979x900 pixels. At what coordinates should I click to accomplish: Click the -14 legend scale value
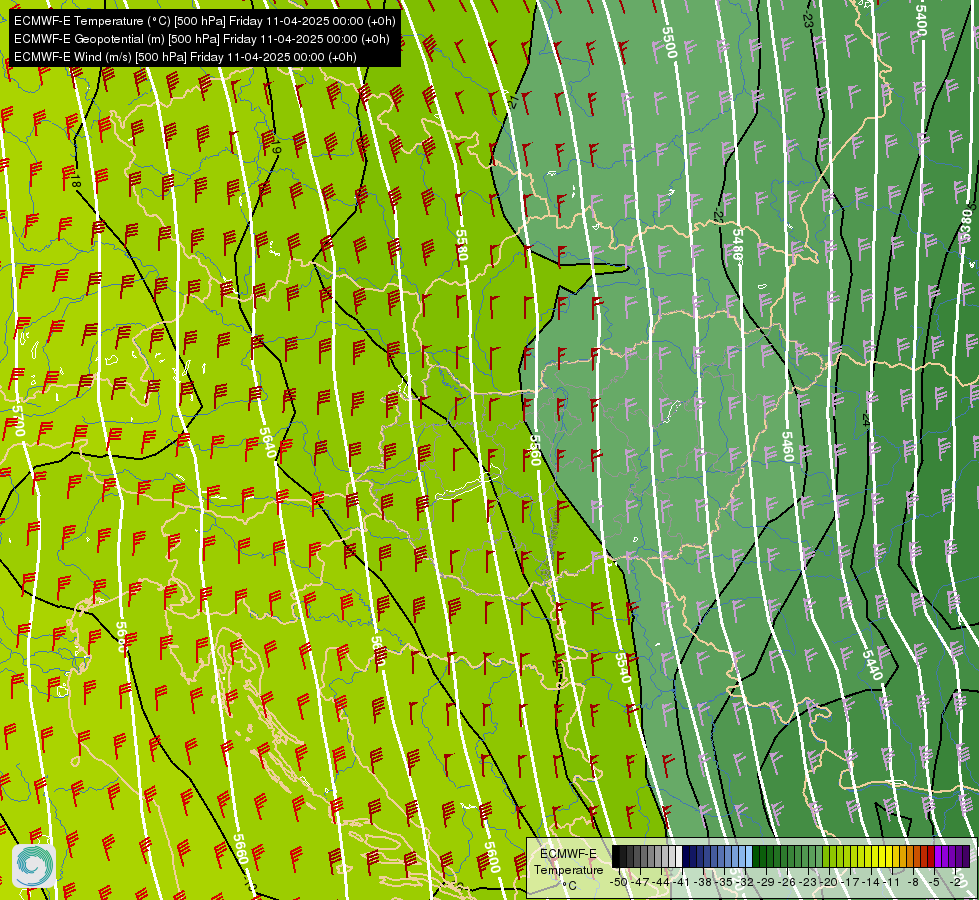pos(870,882)
